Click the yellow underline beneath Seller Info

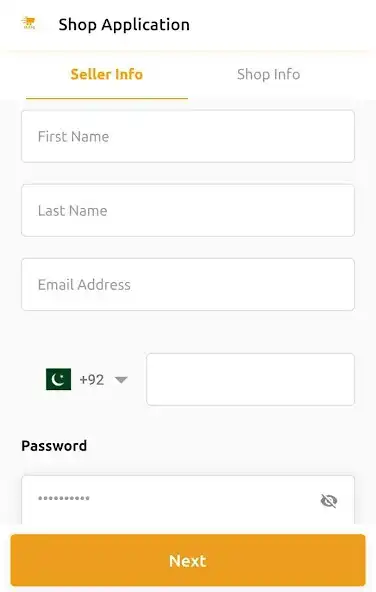(x=107, y=98)
